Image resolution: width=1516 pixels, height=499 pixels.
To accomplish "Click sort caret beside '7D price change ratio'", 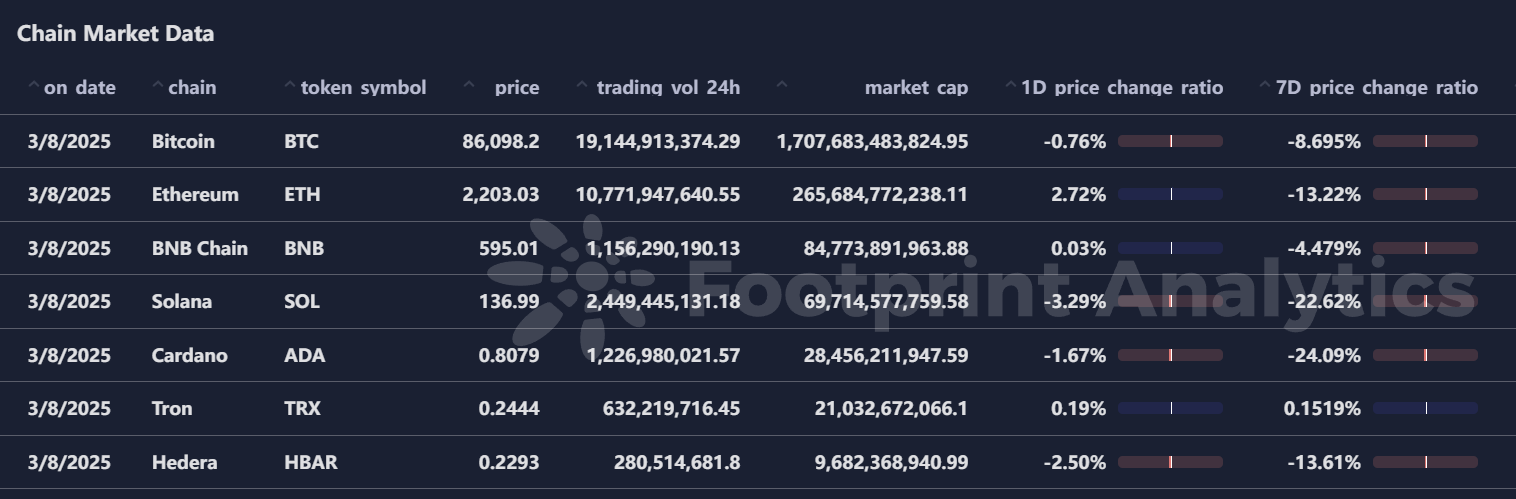I will (x=1266, y=86).
